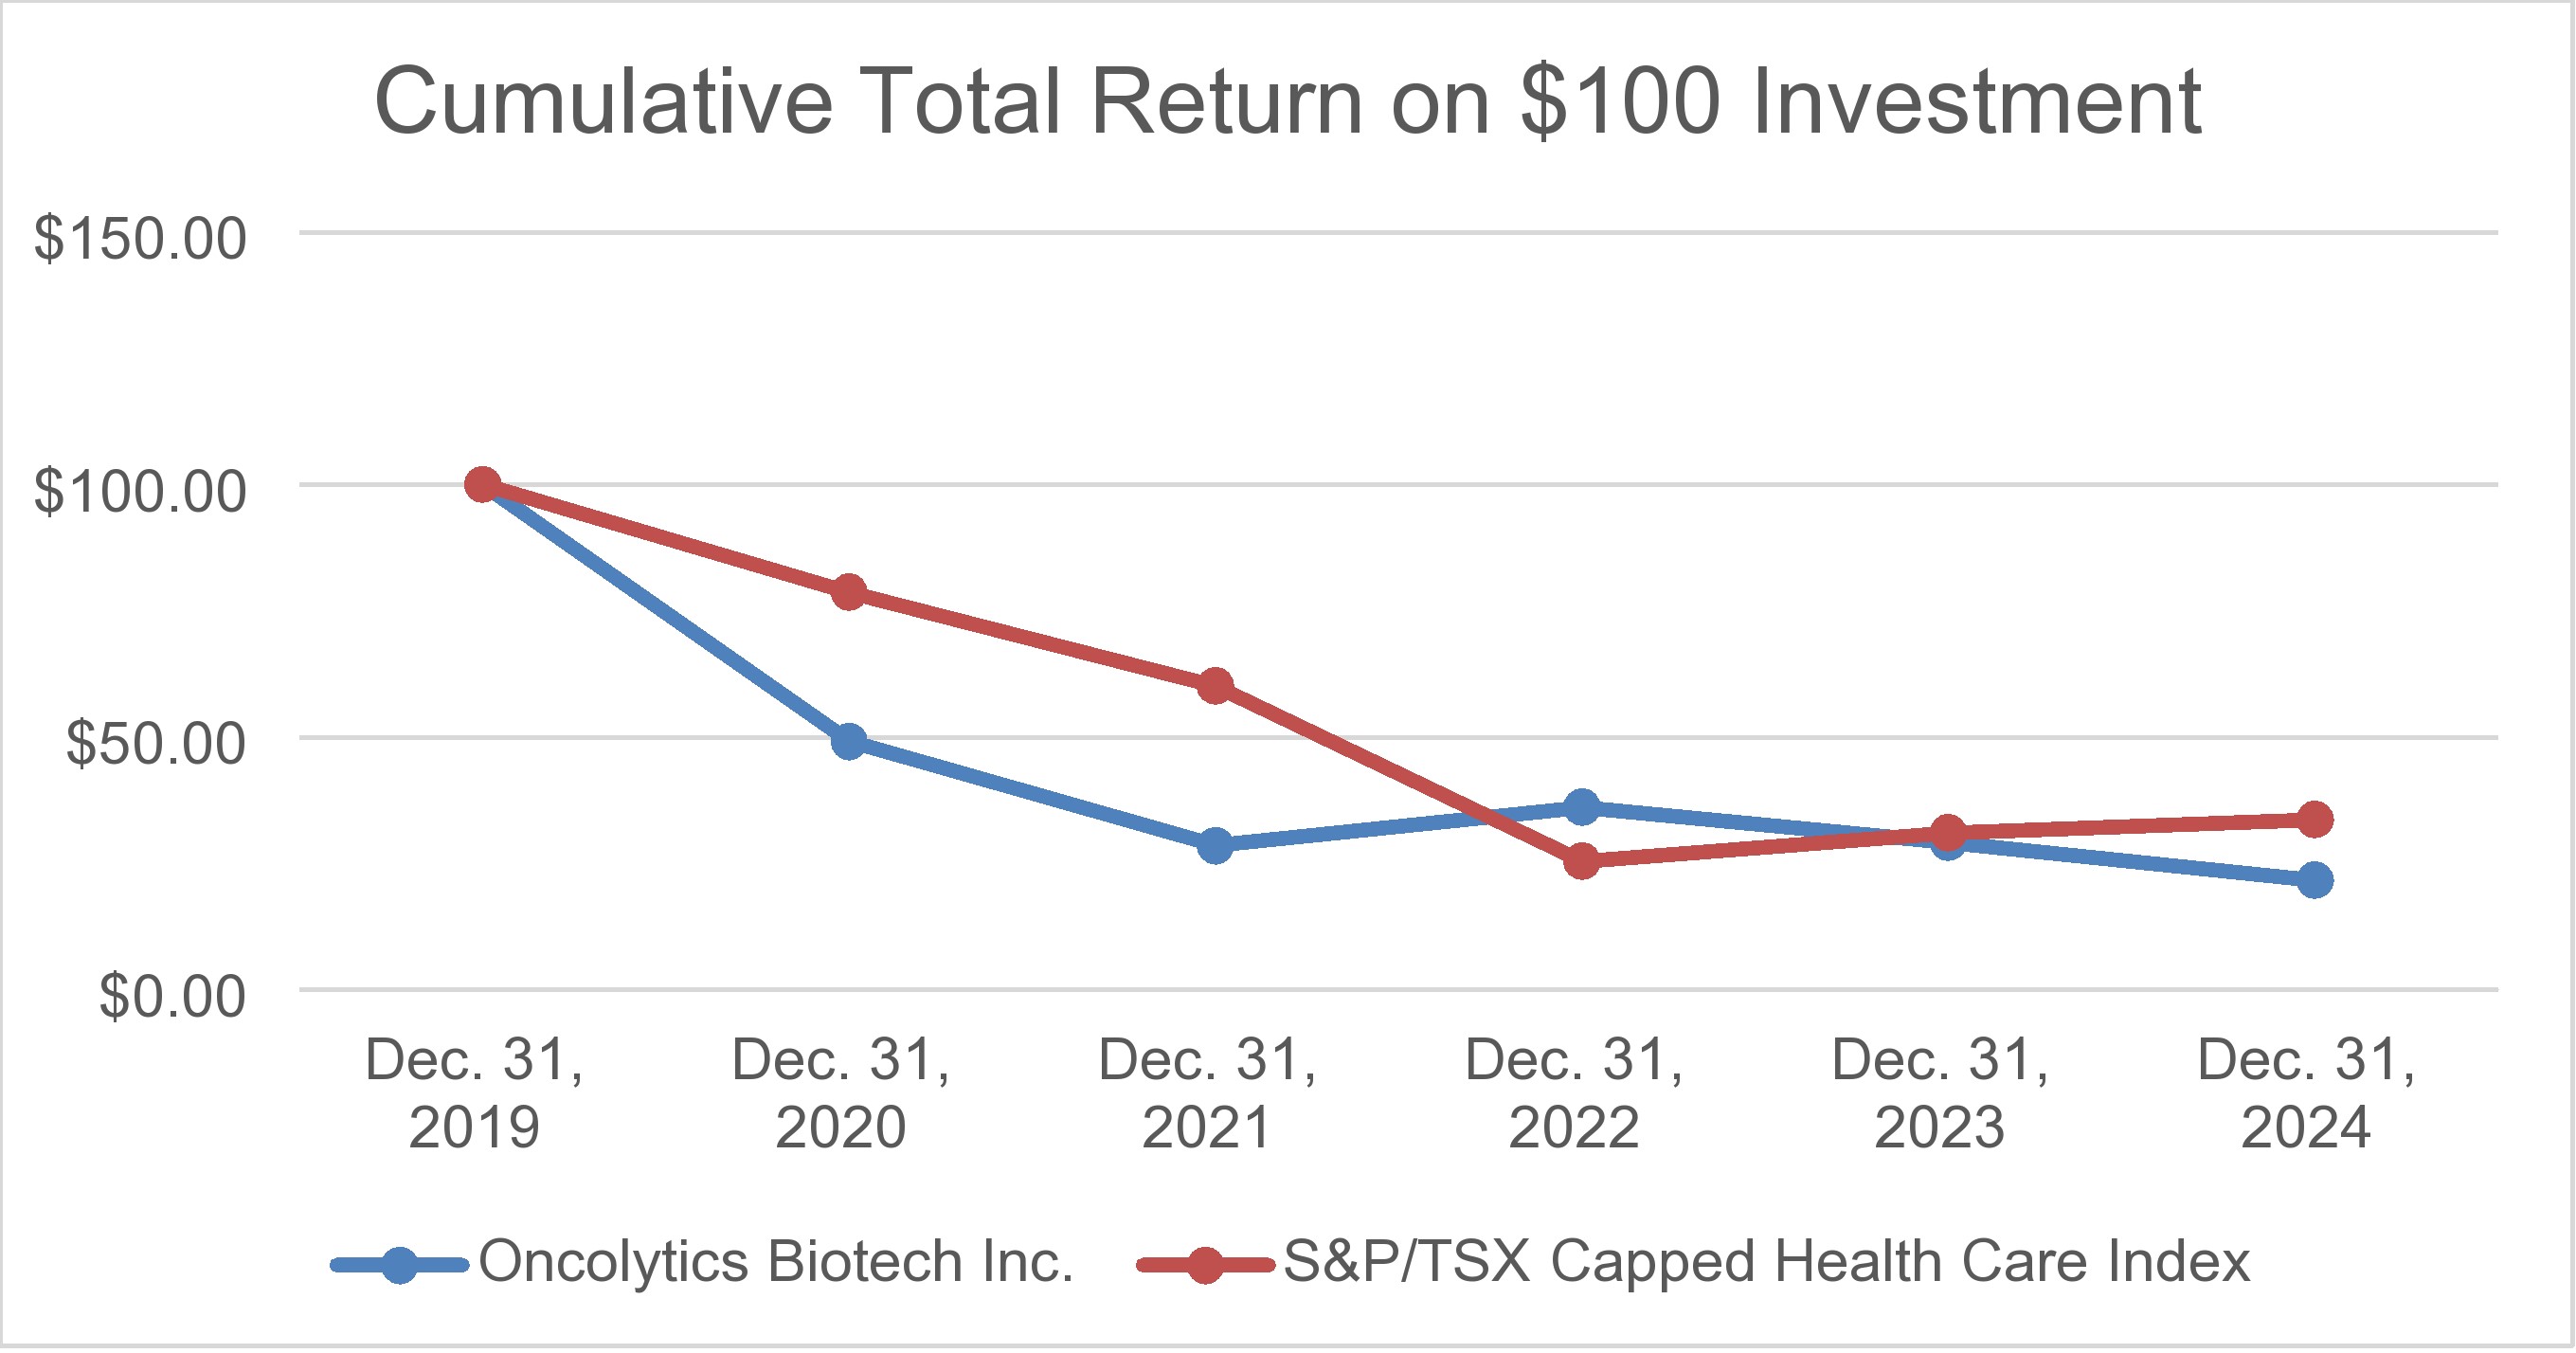
Task: Select the red index data point for 2021
Action: (x=1215, y=687)
